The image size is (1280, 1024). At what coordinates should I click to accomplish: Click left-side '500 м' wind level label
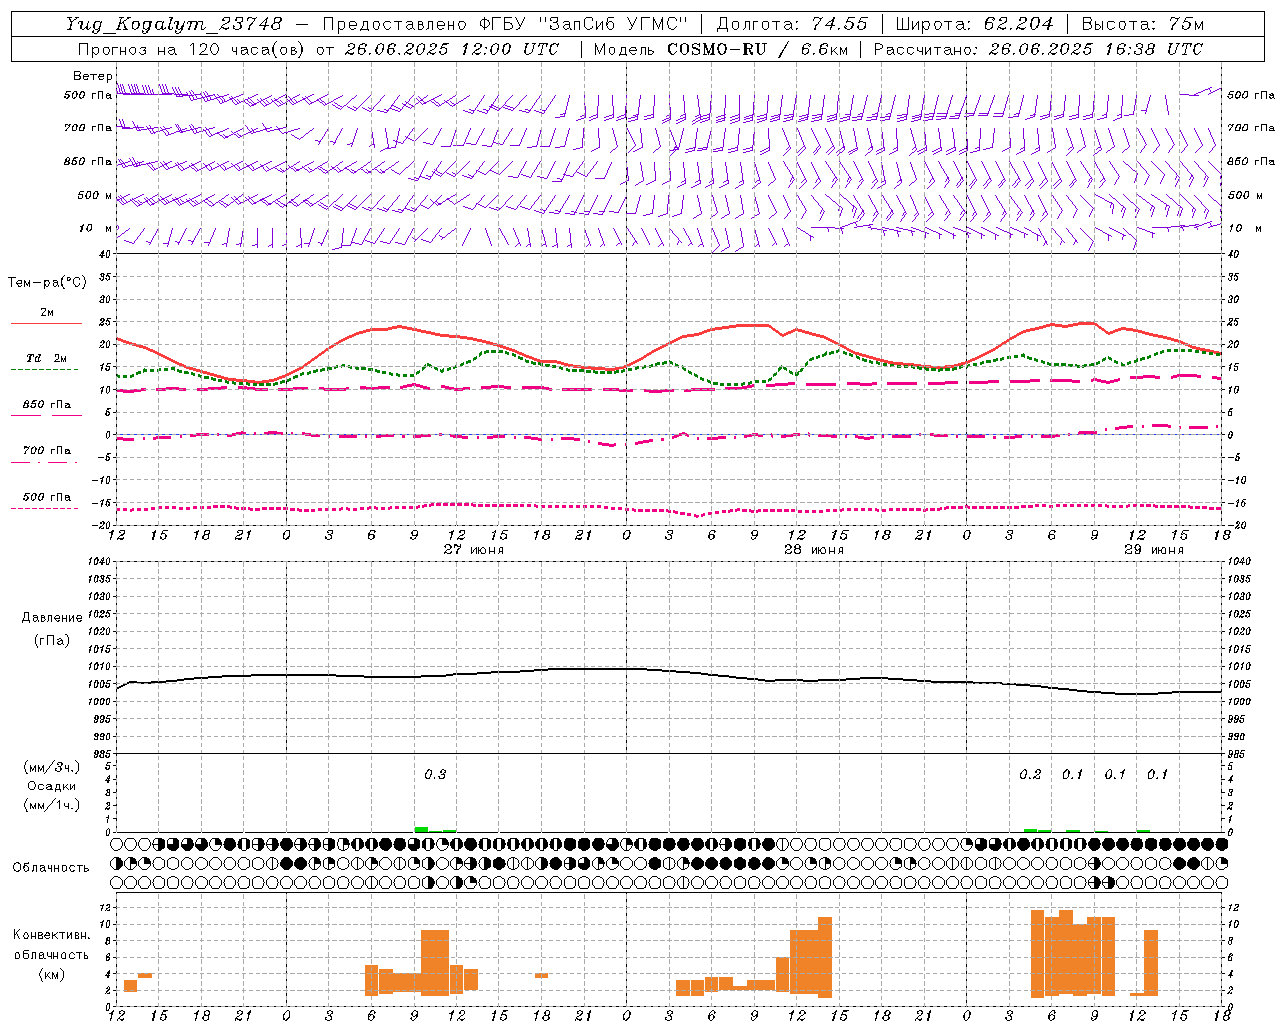(x=95, y=195)
